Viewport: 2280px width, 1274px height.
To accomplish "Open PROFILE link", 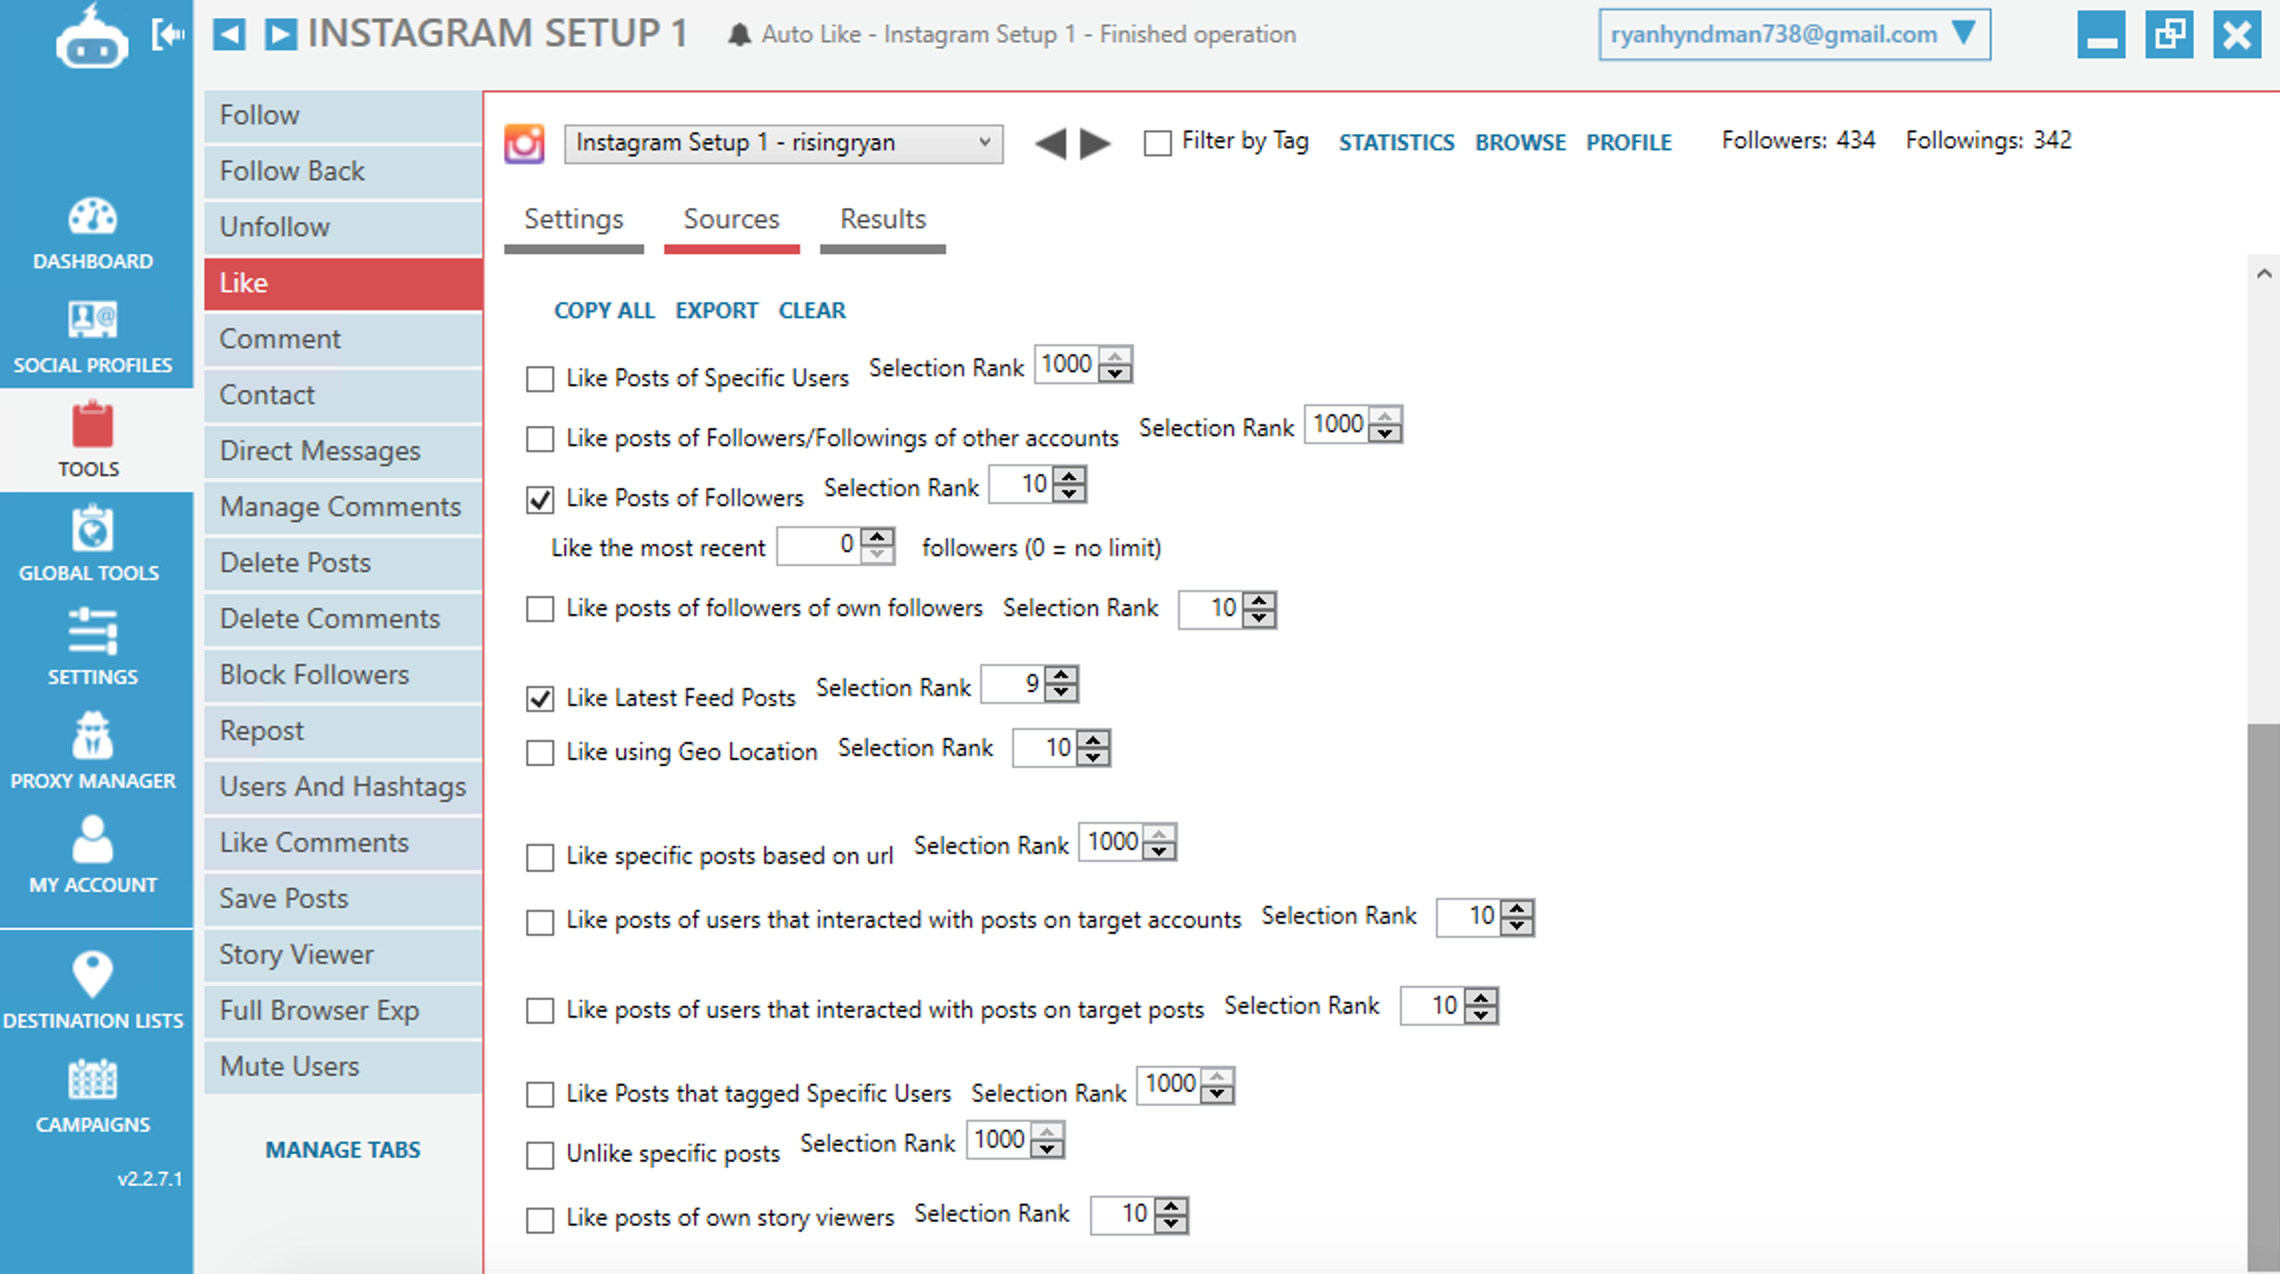I will tap(1628, 143).
